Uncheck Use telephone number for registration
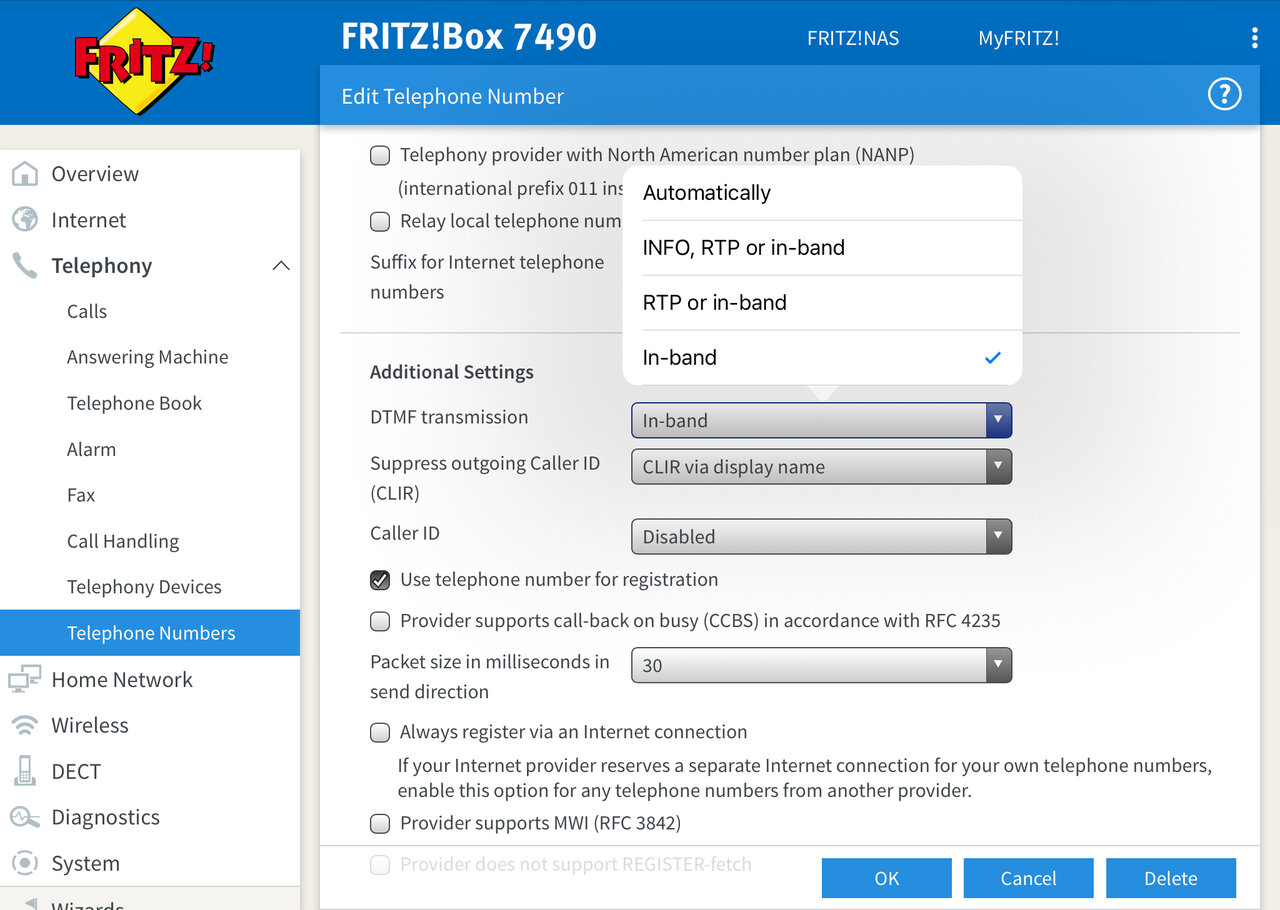Image resolution: width=1280 pixels, height=910 pixels. [380, 580]
